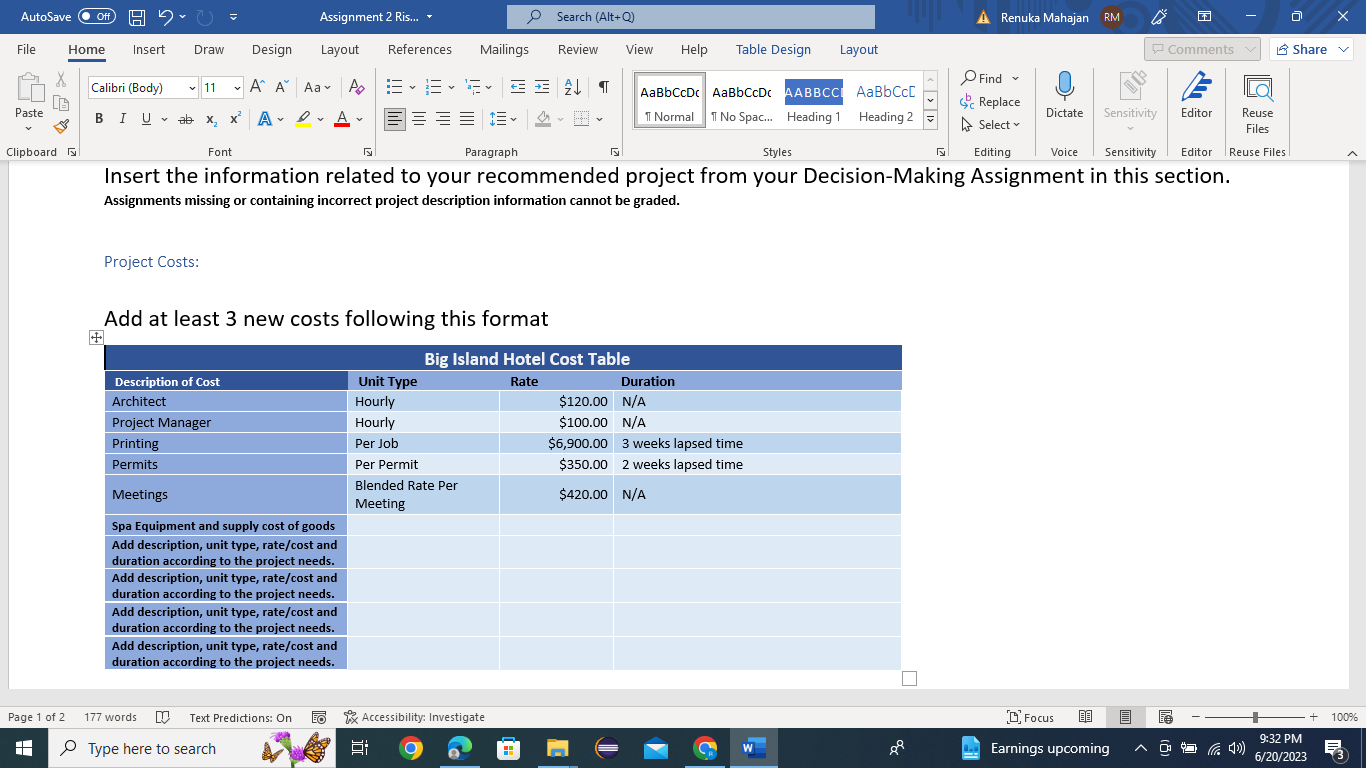Toggle subscript formatting
Screen dimensions: 1366x768
[x=212, y=119]
